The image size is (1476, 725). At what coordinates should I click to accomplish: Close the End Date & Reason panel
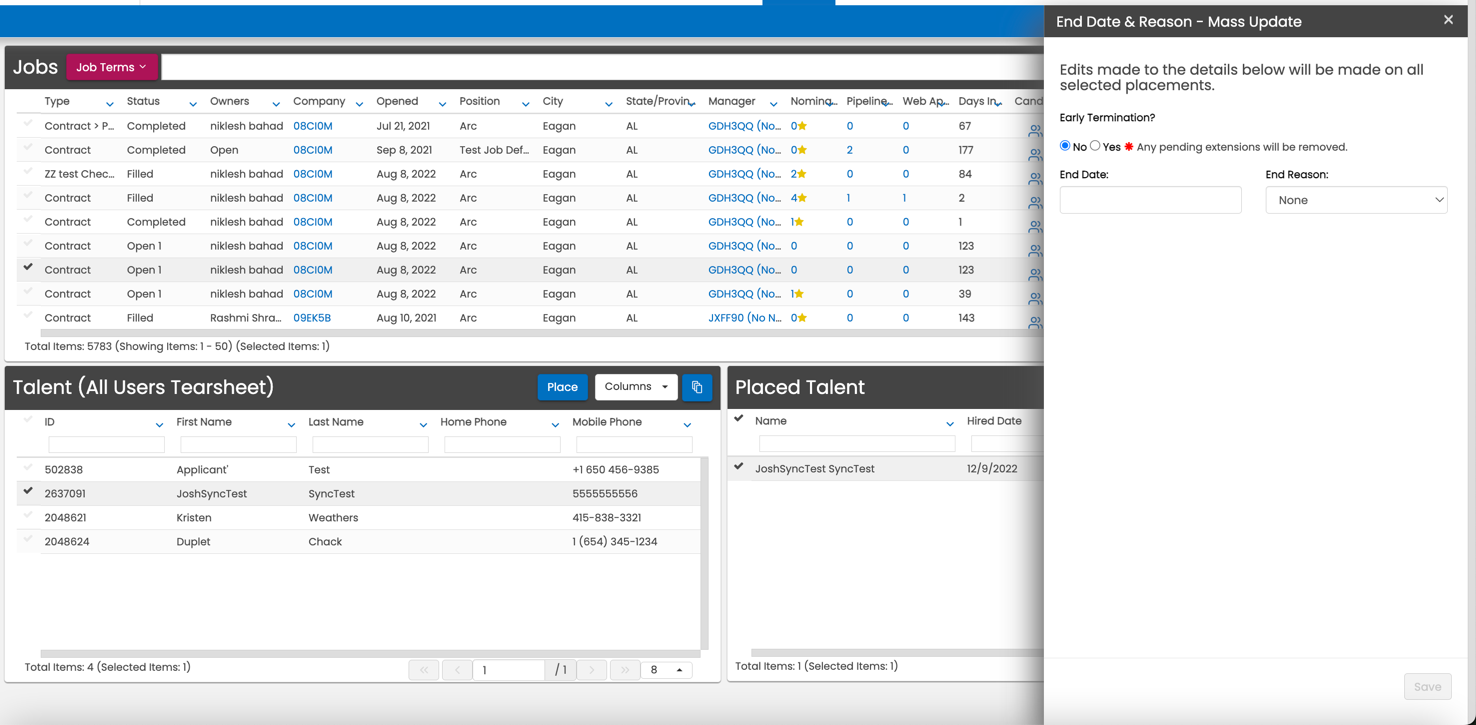1448,20
